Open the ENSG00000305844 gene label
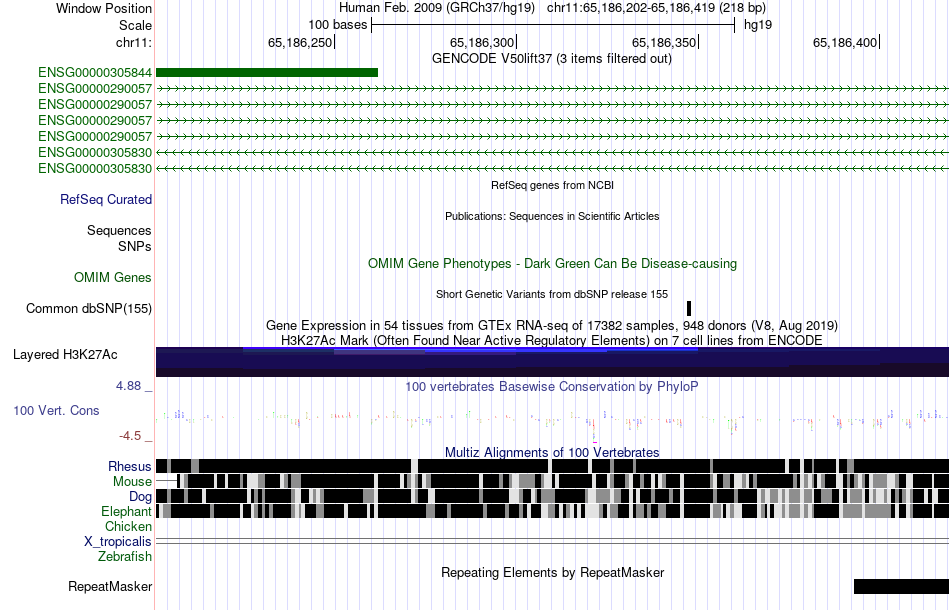950x610 pixels. pos(95,73)
